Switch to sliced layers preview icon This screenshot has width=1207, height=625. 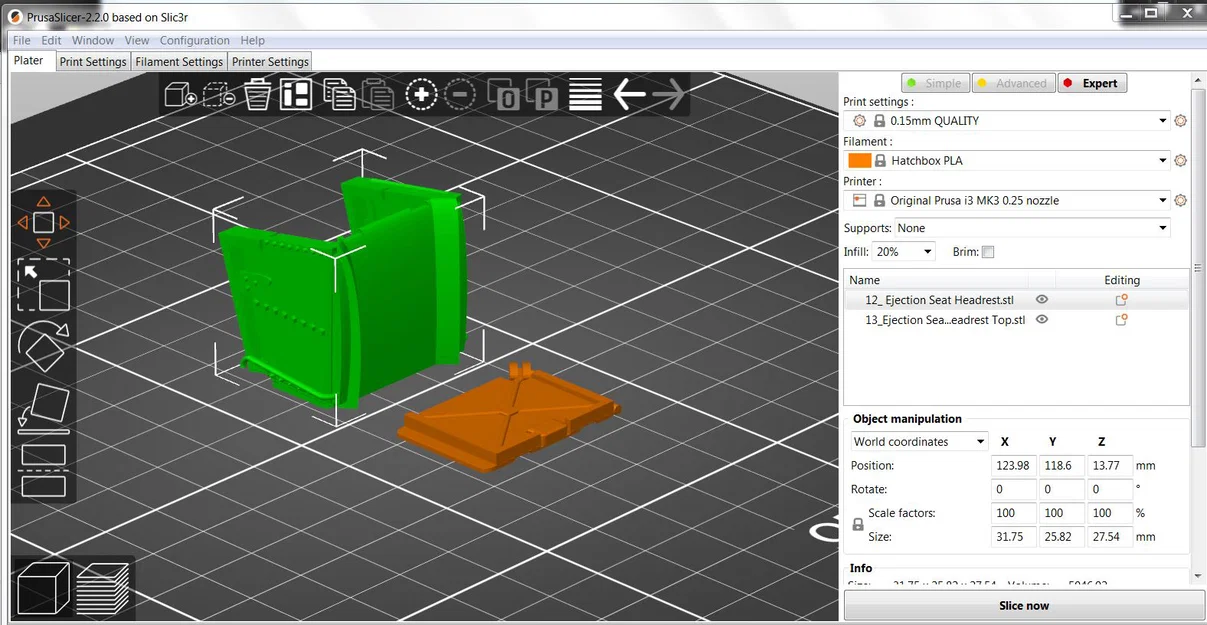point(103,589)
